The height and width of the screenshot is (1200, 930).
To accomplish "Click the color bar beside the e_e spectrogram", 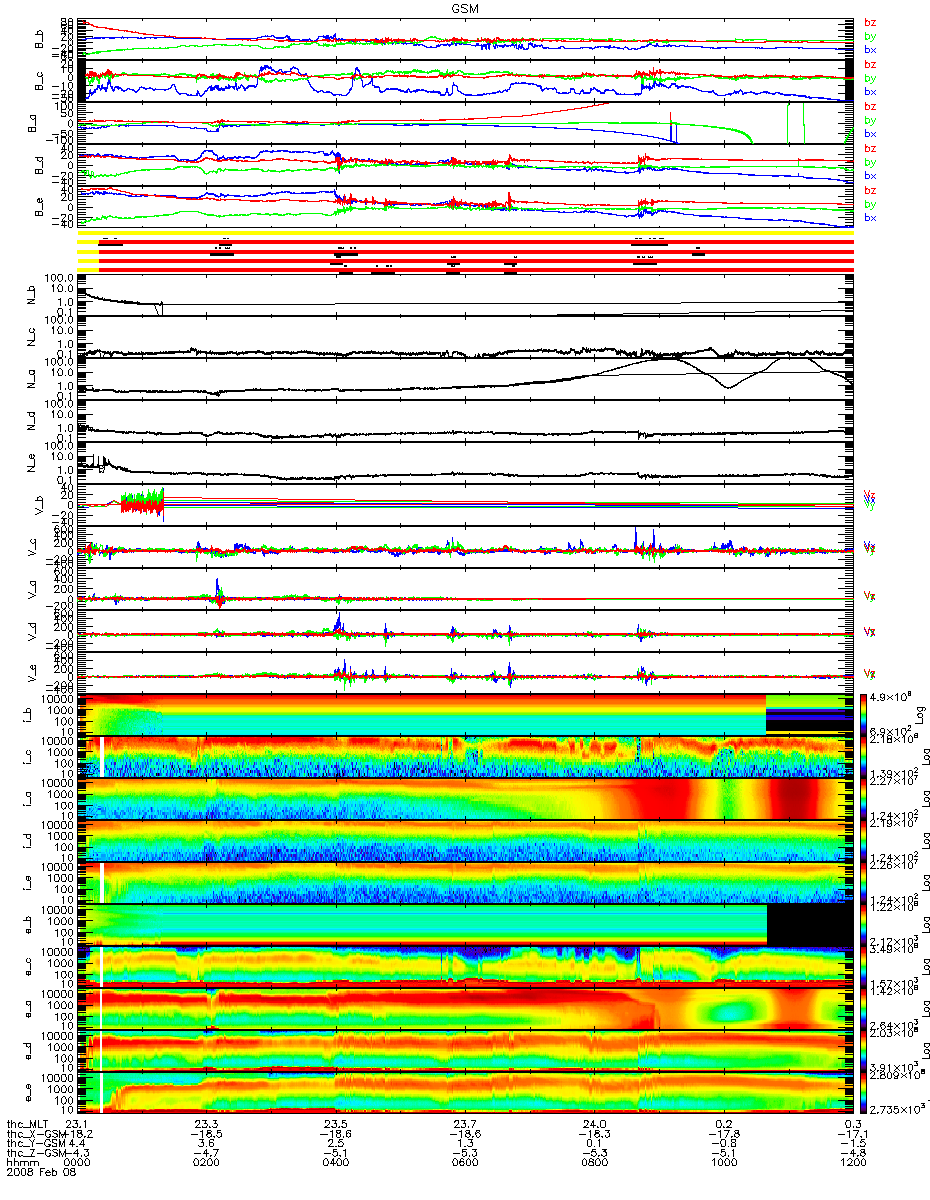I will click(x=864, y=1092).
